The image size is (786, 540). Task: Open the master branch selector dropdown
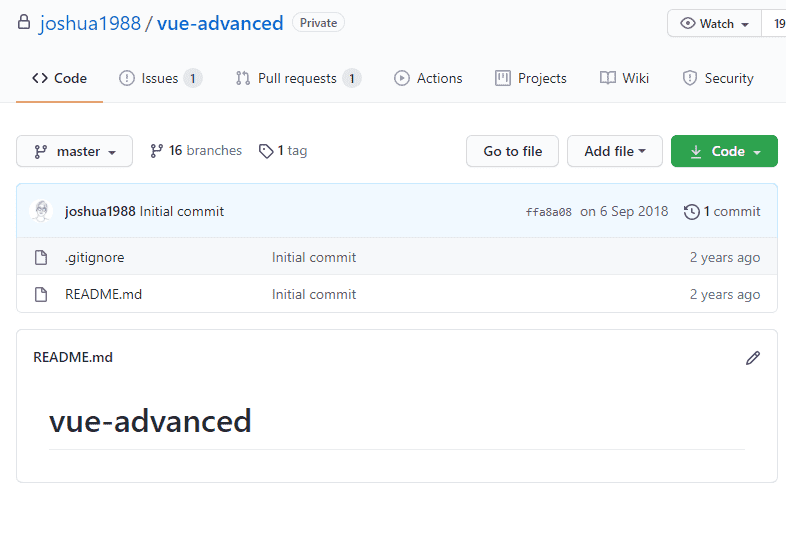coord(74,151)
